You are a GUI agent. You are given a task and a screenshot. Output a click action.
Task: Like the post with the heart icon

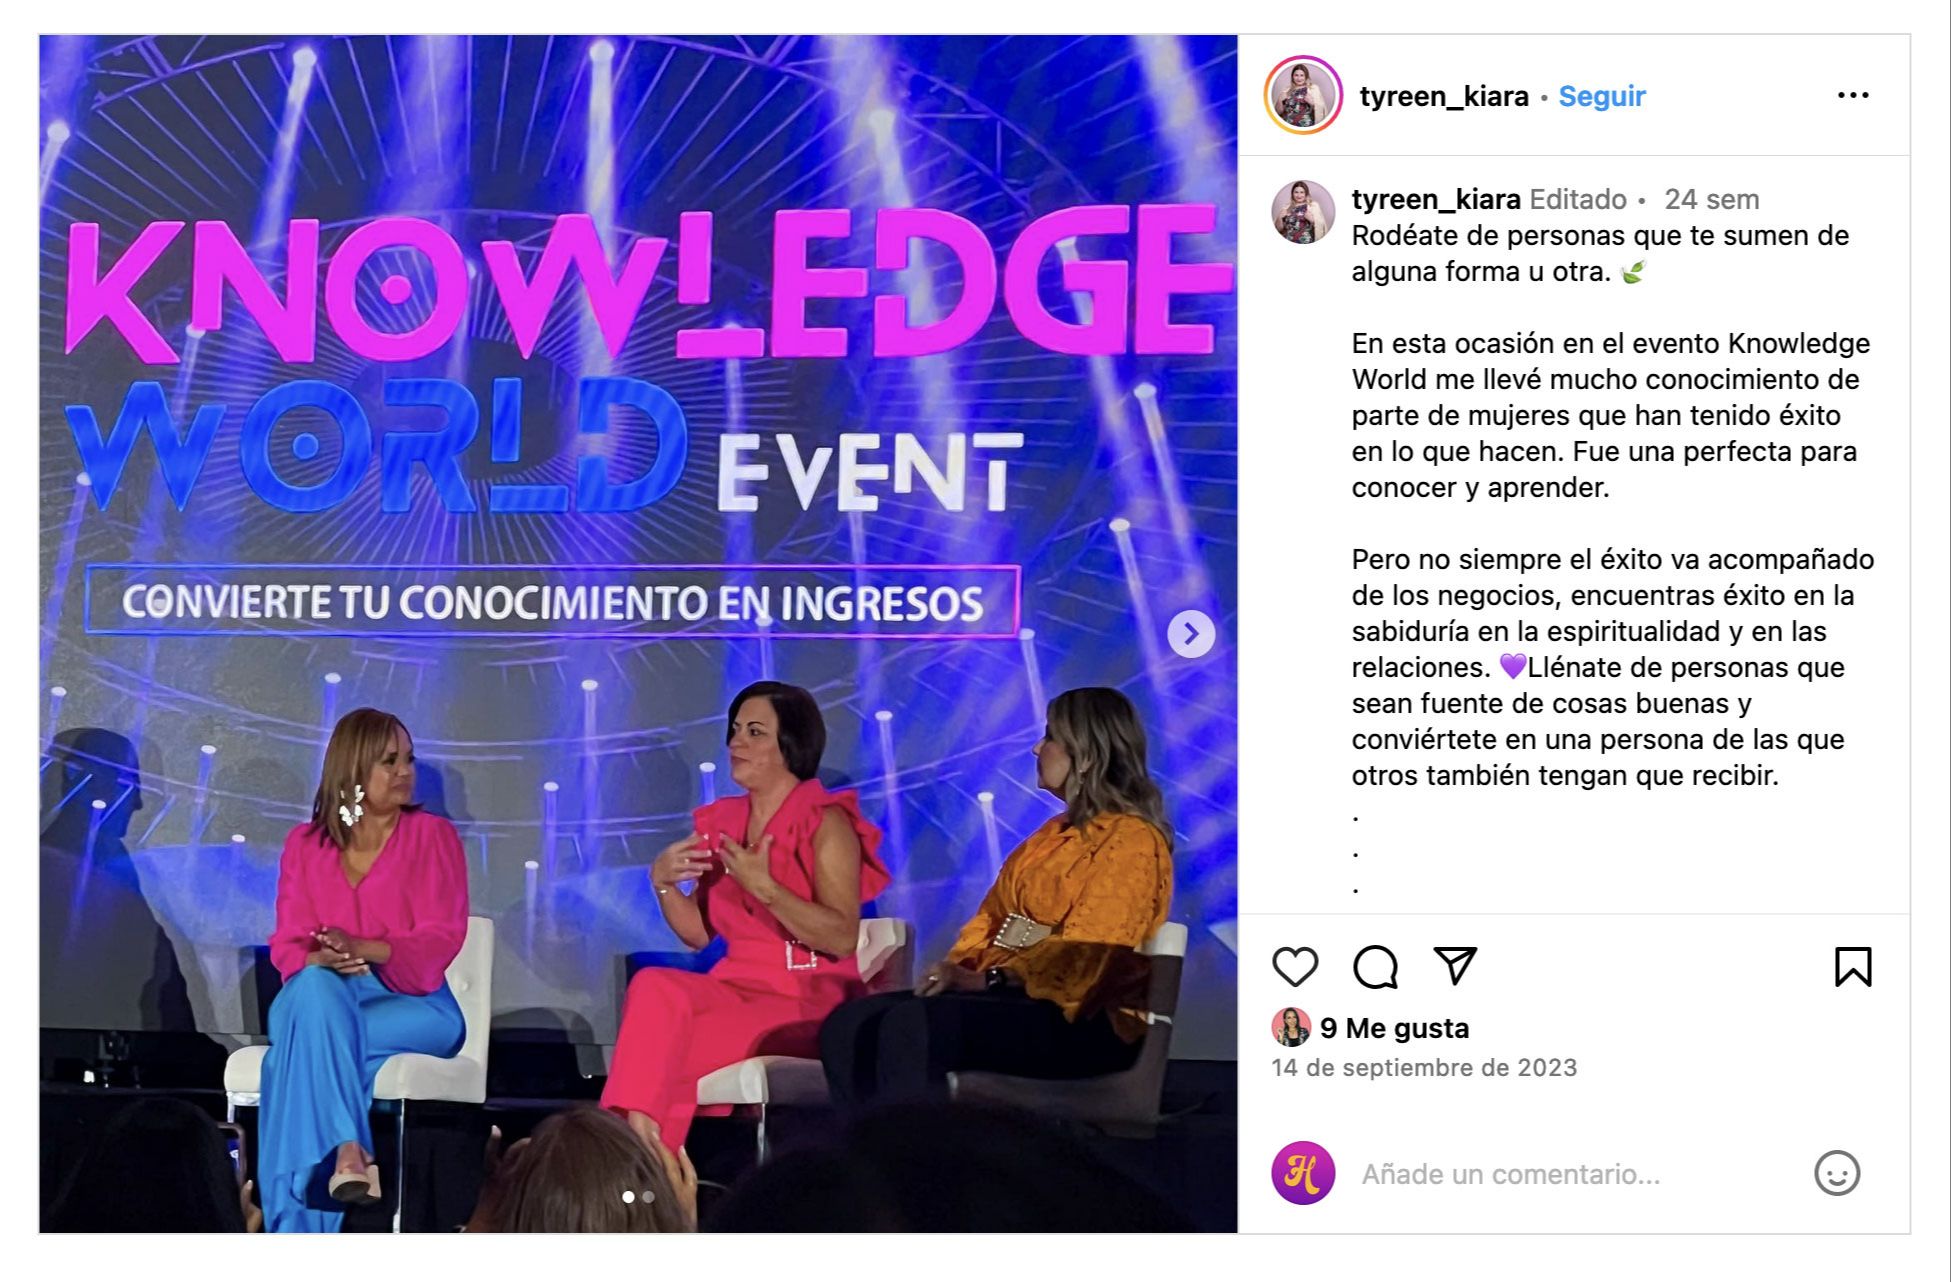pyautogui.click(x=1295, y=967)
